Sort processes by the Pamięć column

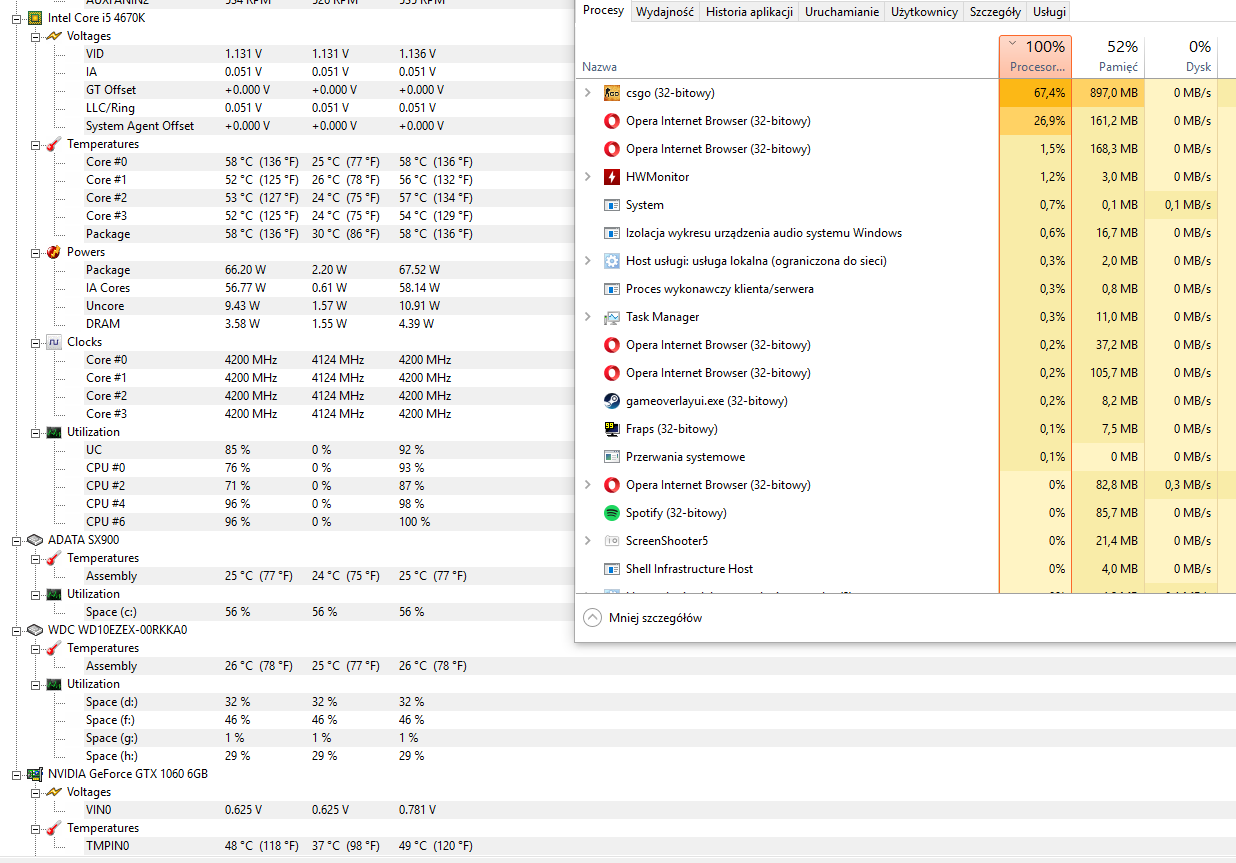click(x=1107, y=56)
